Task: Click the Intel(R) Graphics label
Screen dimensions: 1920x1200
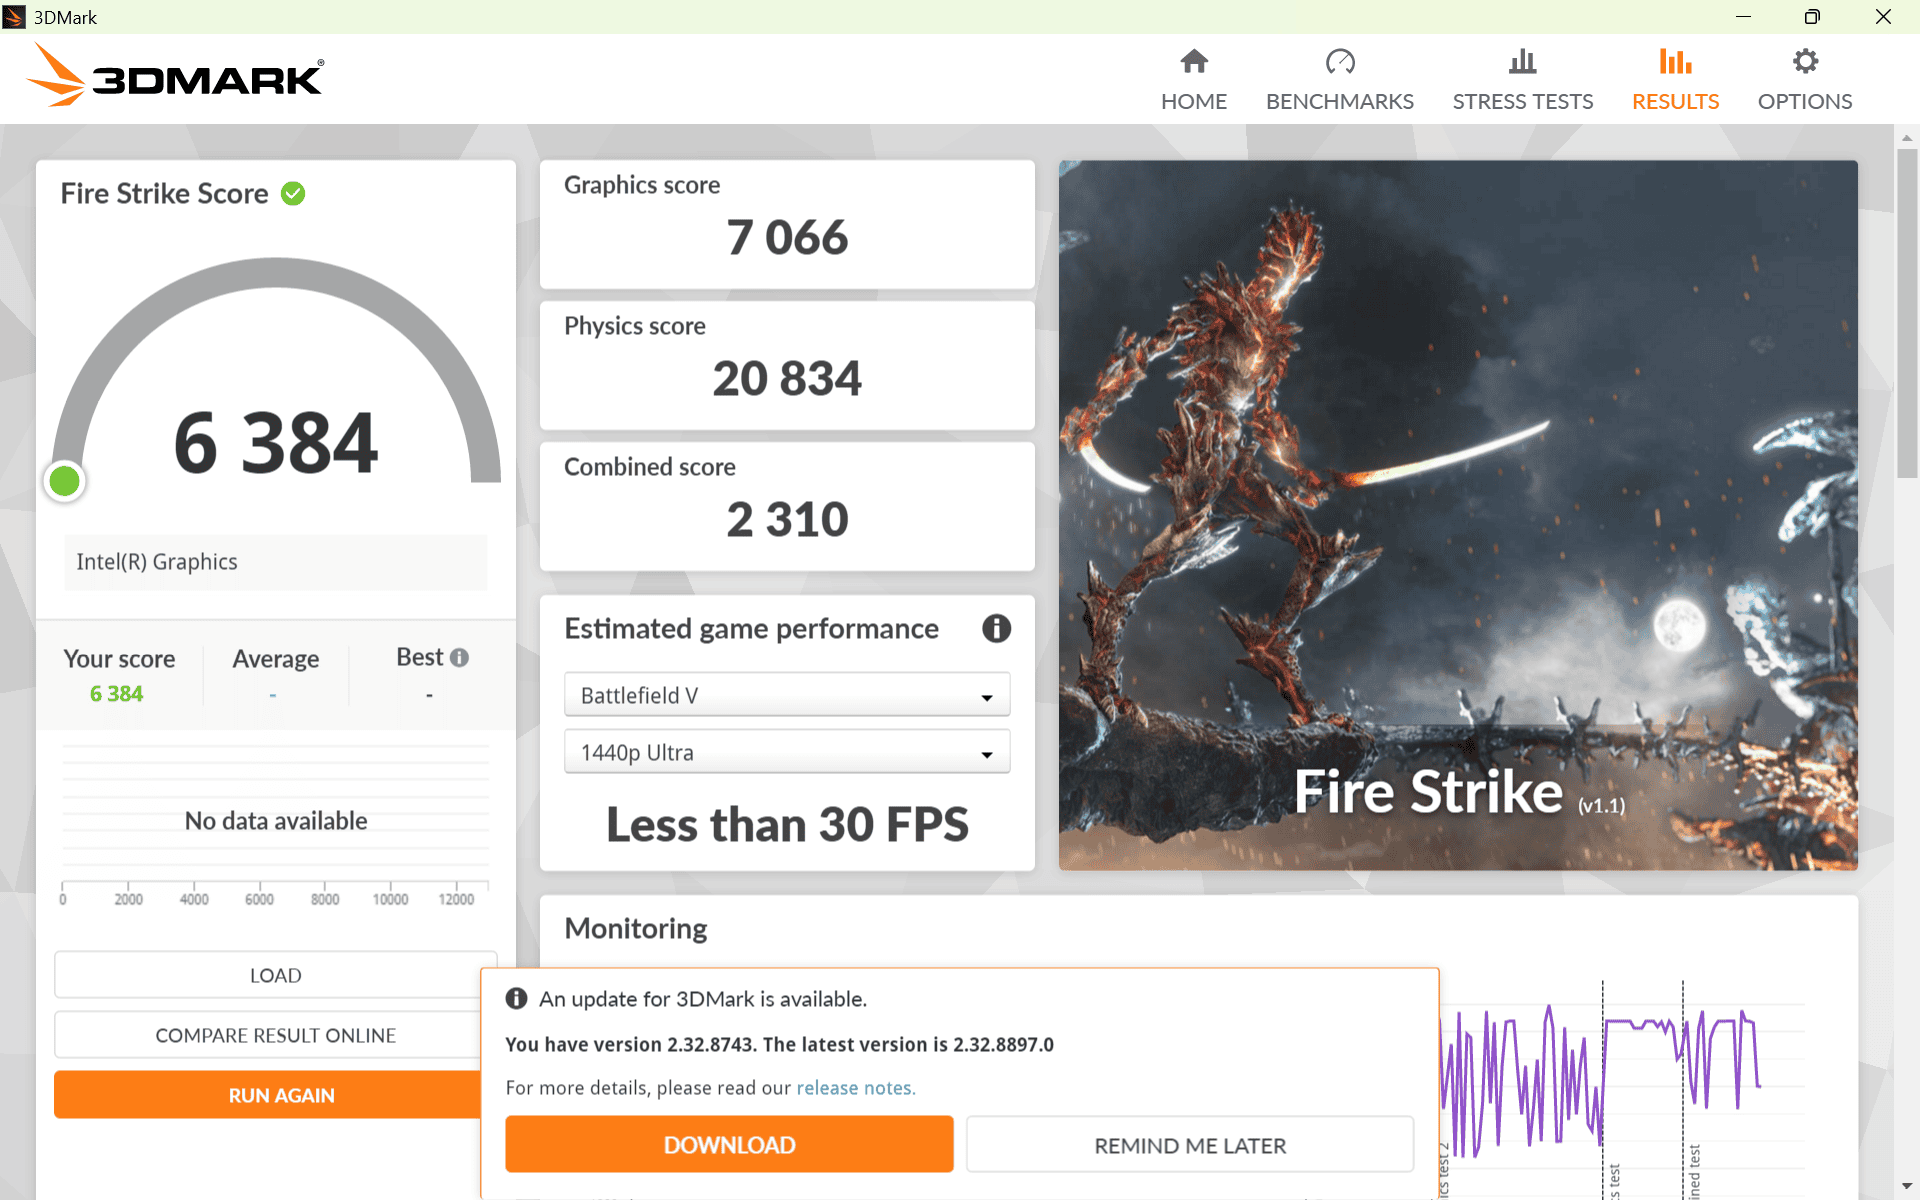Action: tap(157, 562)
